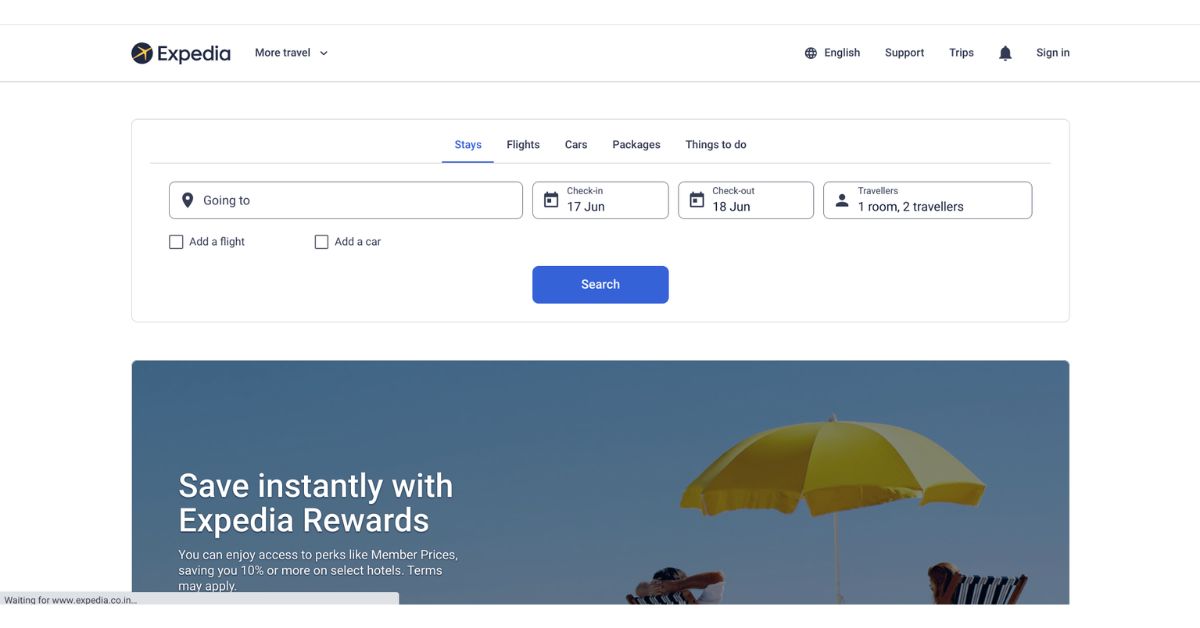This screenshot has width=1200, height=628.
Task: Tick the Add a car checkbox
Action: 321,242
